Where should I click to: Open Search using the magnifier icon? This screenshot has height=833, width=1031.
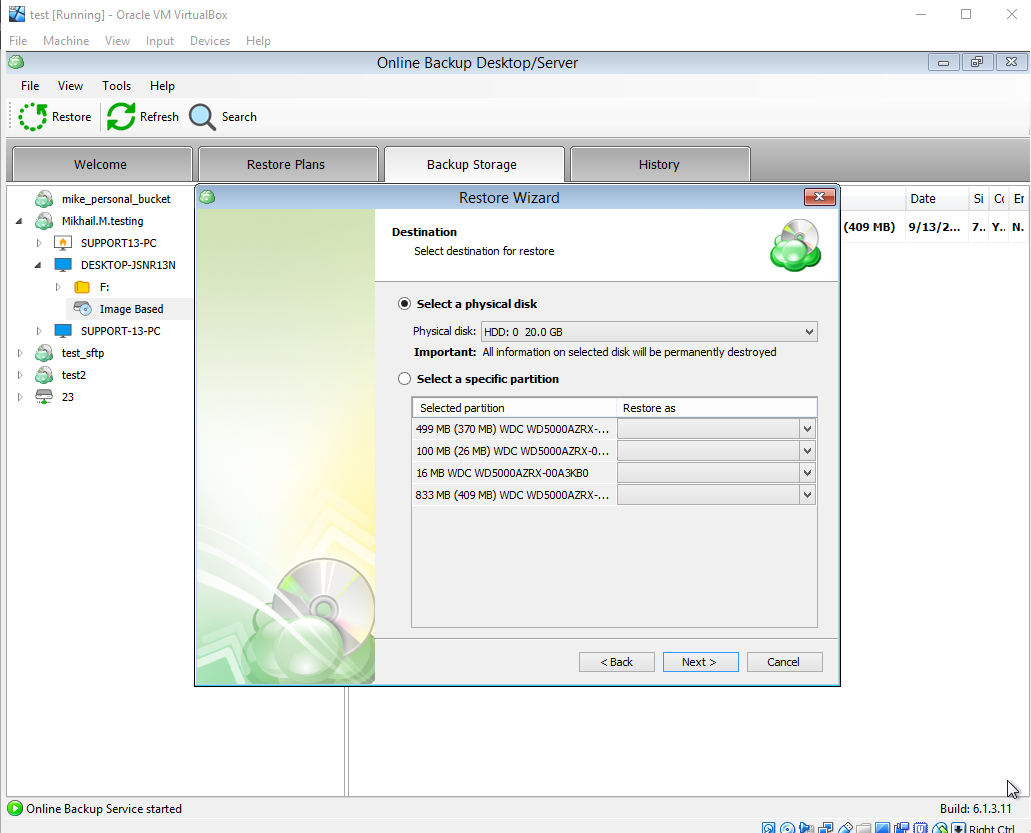click(202, 117)
